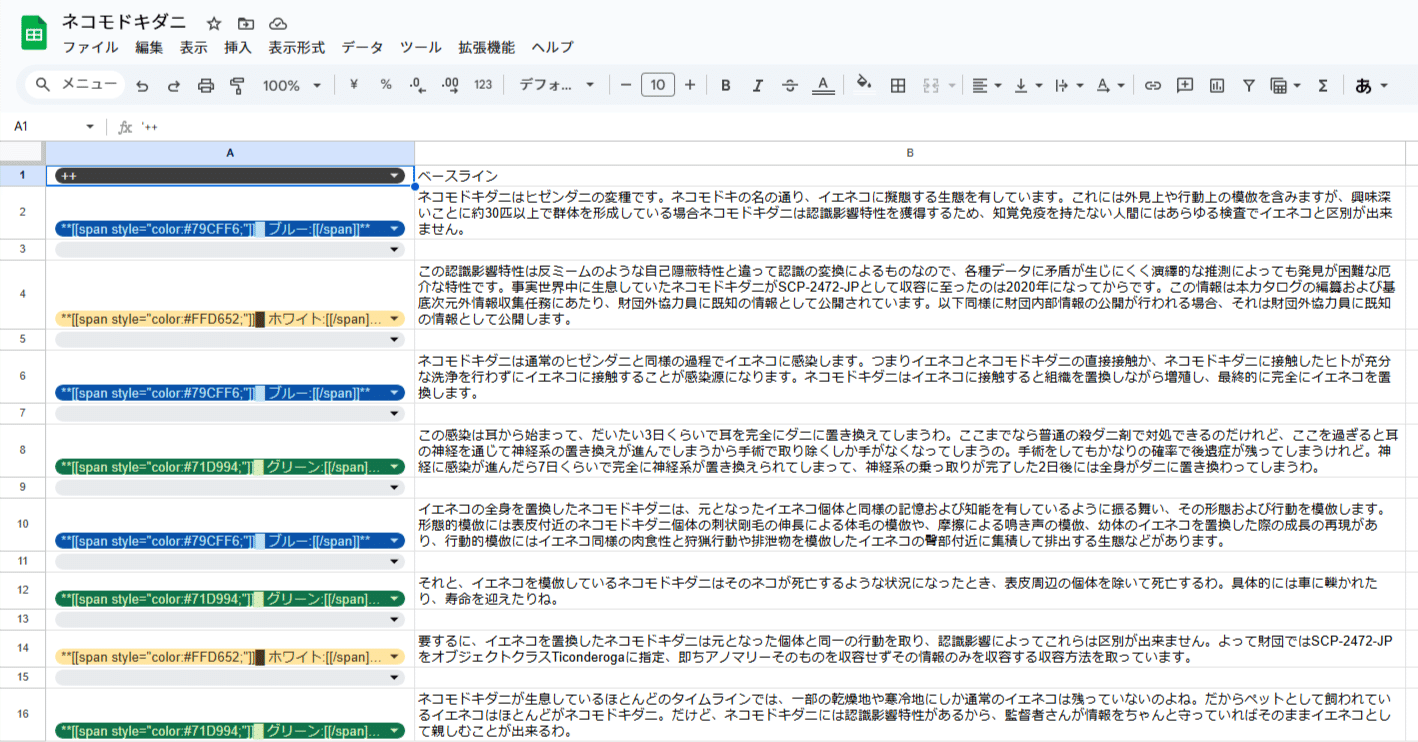Select the print icon in the toolbar
This screenshot has width=1418, height=742.
click(x=205, y=85)
